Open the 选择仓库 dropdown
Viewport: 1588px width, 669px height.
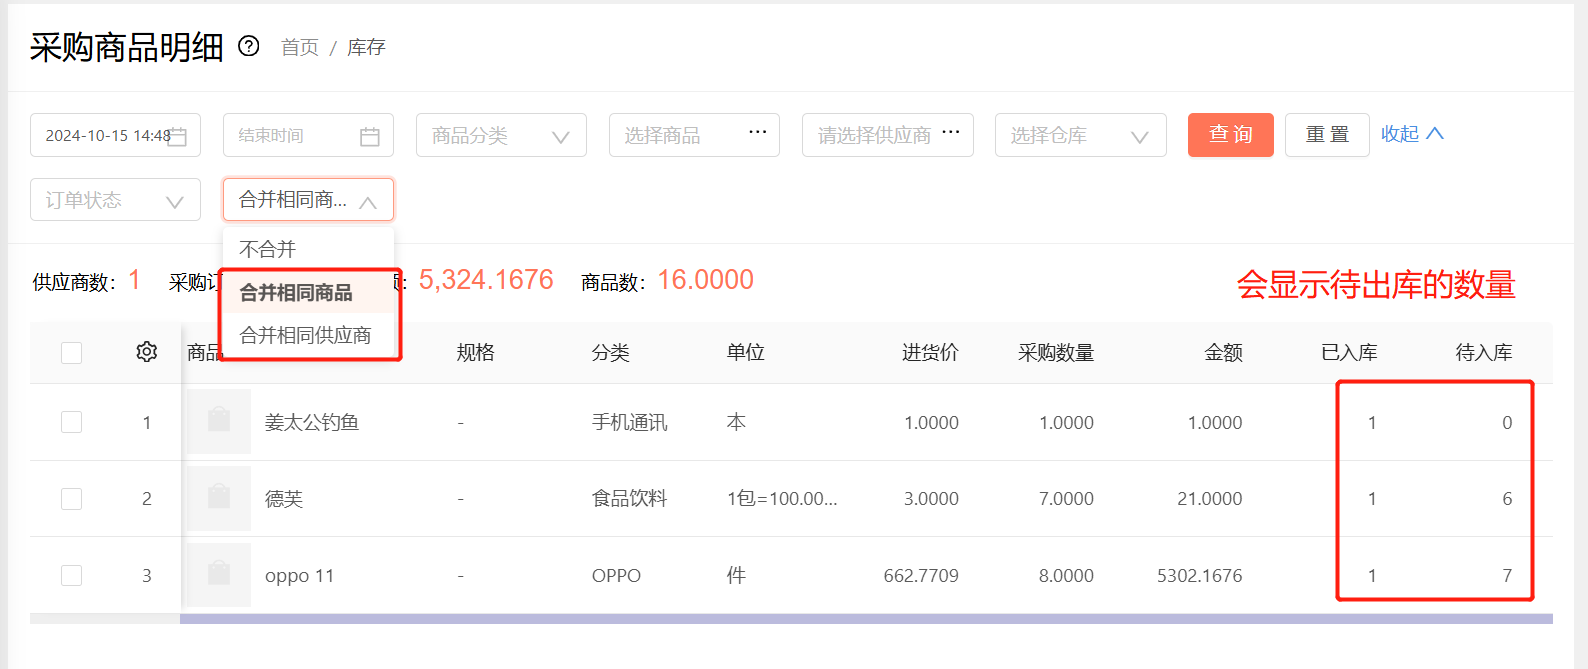coord(1080,135)
